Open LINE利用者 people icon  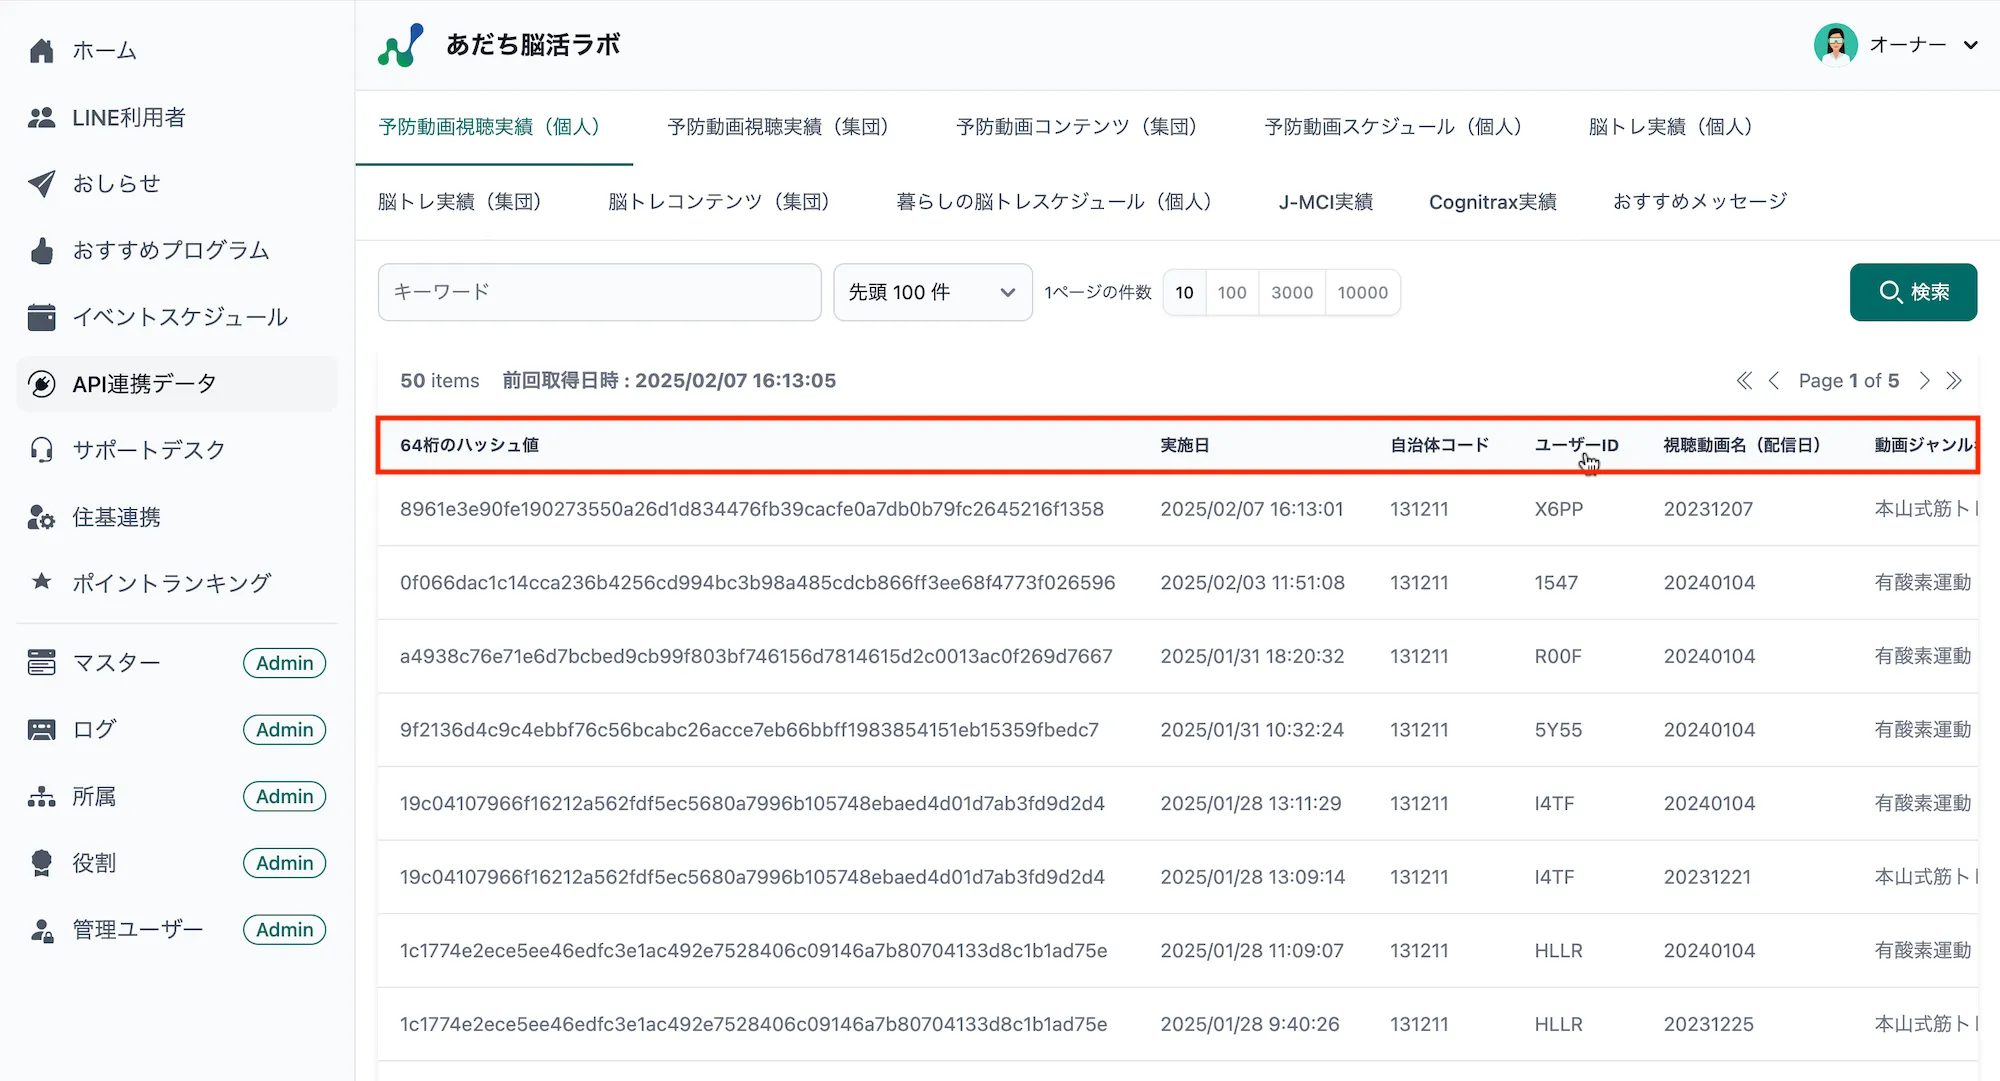(41, 117)
